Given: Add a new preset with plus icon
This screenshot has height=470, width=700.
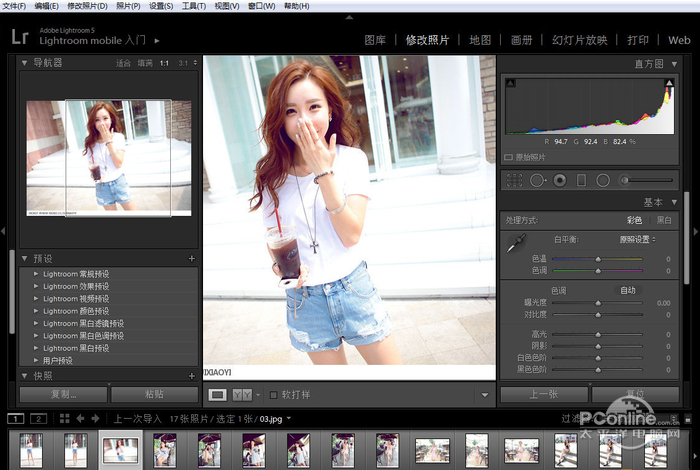Looking at the screenshot, I should coord(192,258).
